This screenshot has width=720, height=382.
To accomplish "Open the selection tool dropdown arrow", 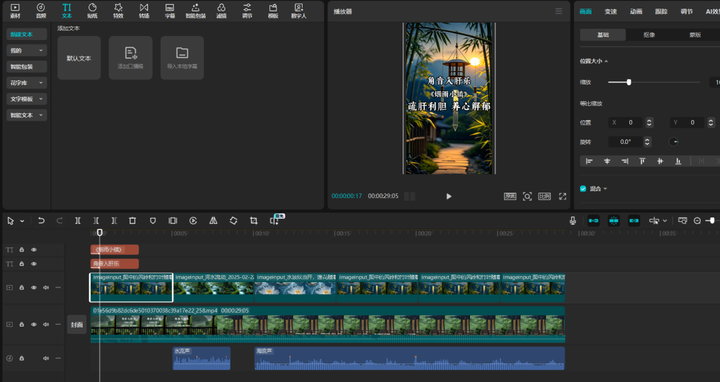I will pyautogui.click(x=22, y=221).
